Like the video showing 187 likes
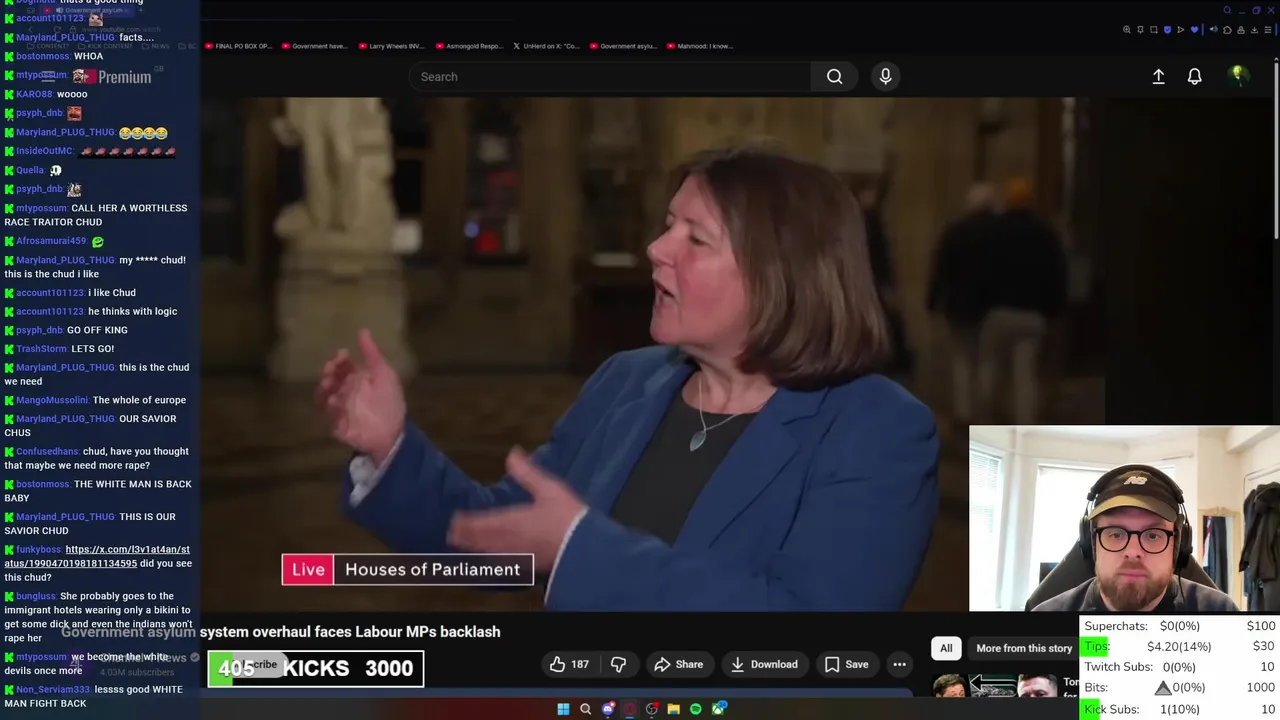The image size is (1280, 720). coord(568,664)
